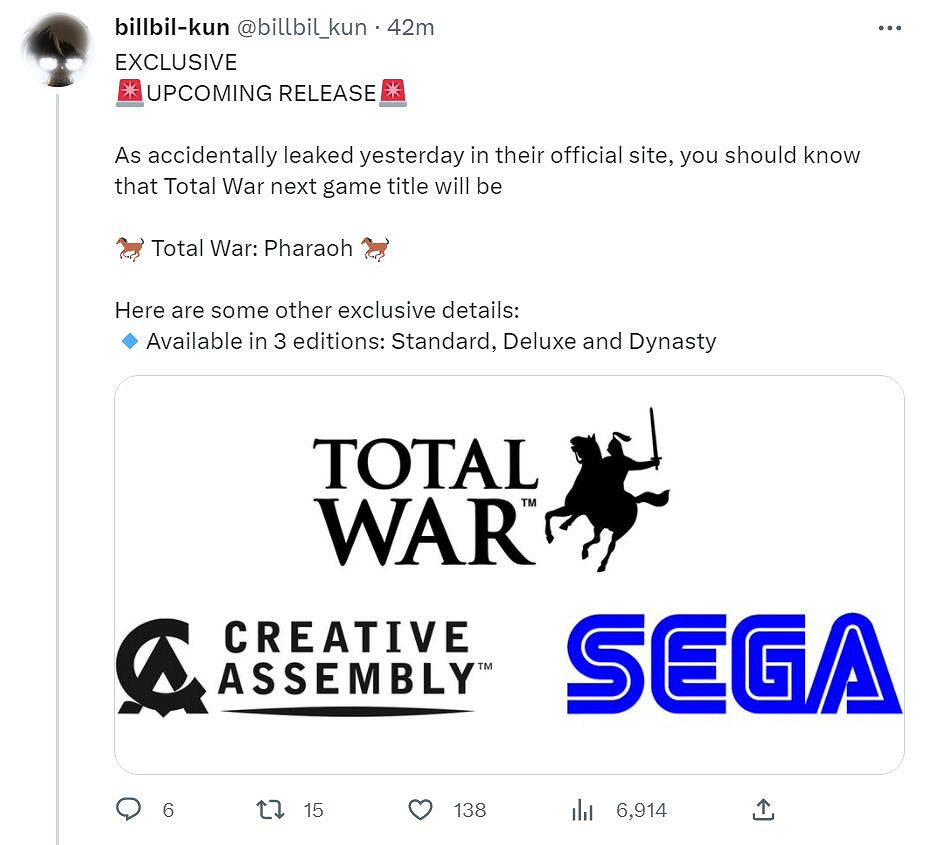This screenshot has height=845, width=927.
Task: Click the reply speech bubble icon
Action: (128, 809)
